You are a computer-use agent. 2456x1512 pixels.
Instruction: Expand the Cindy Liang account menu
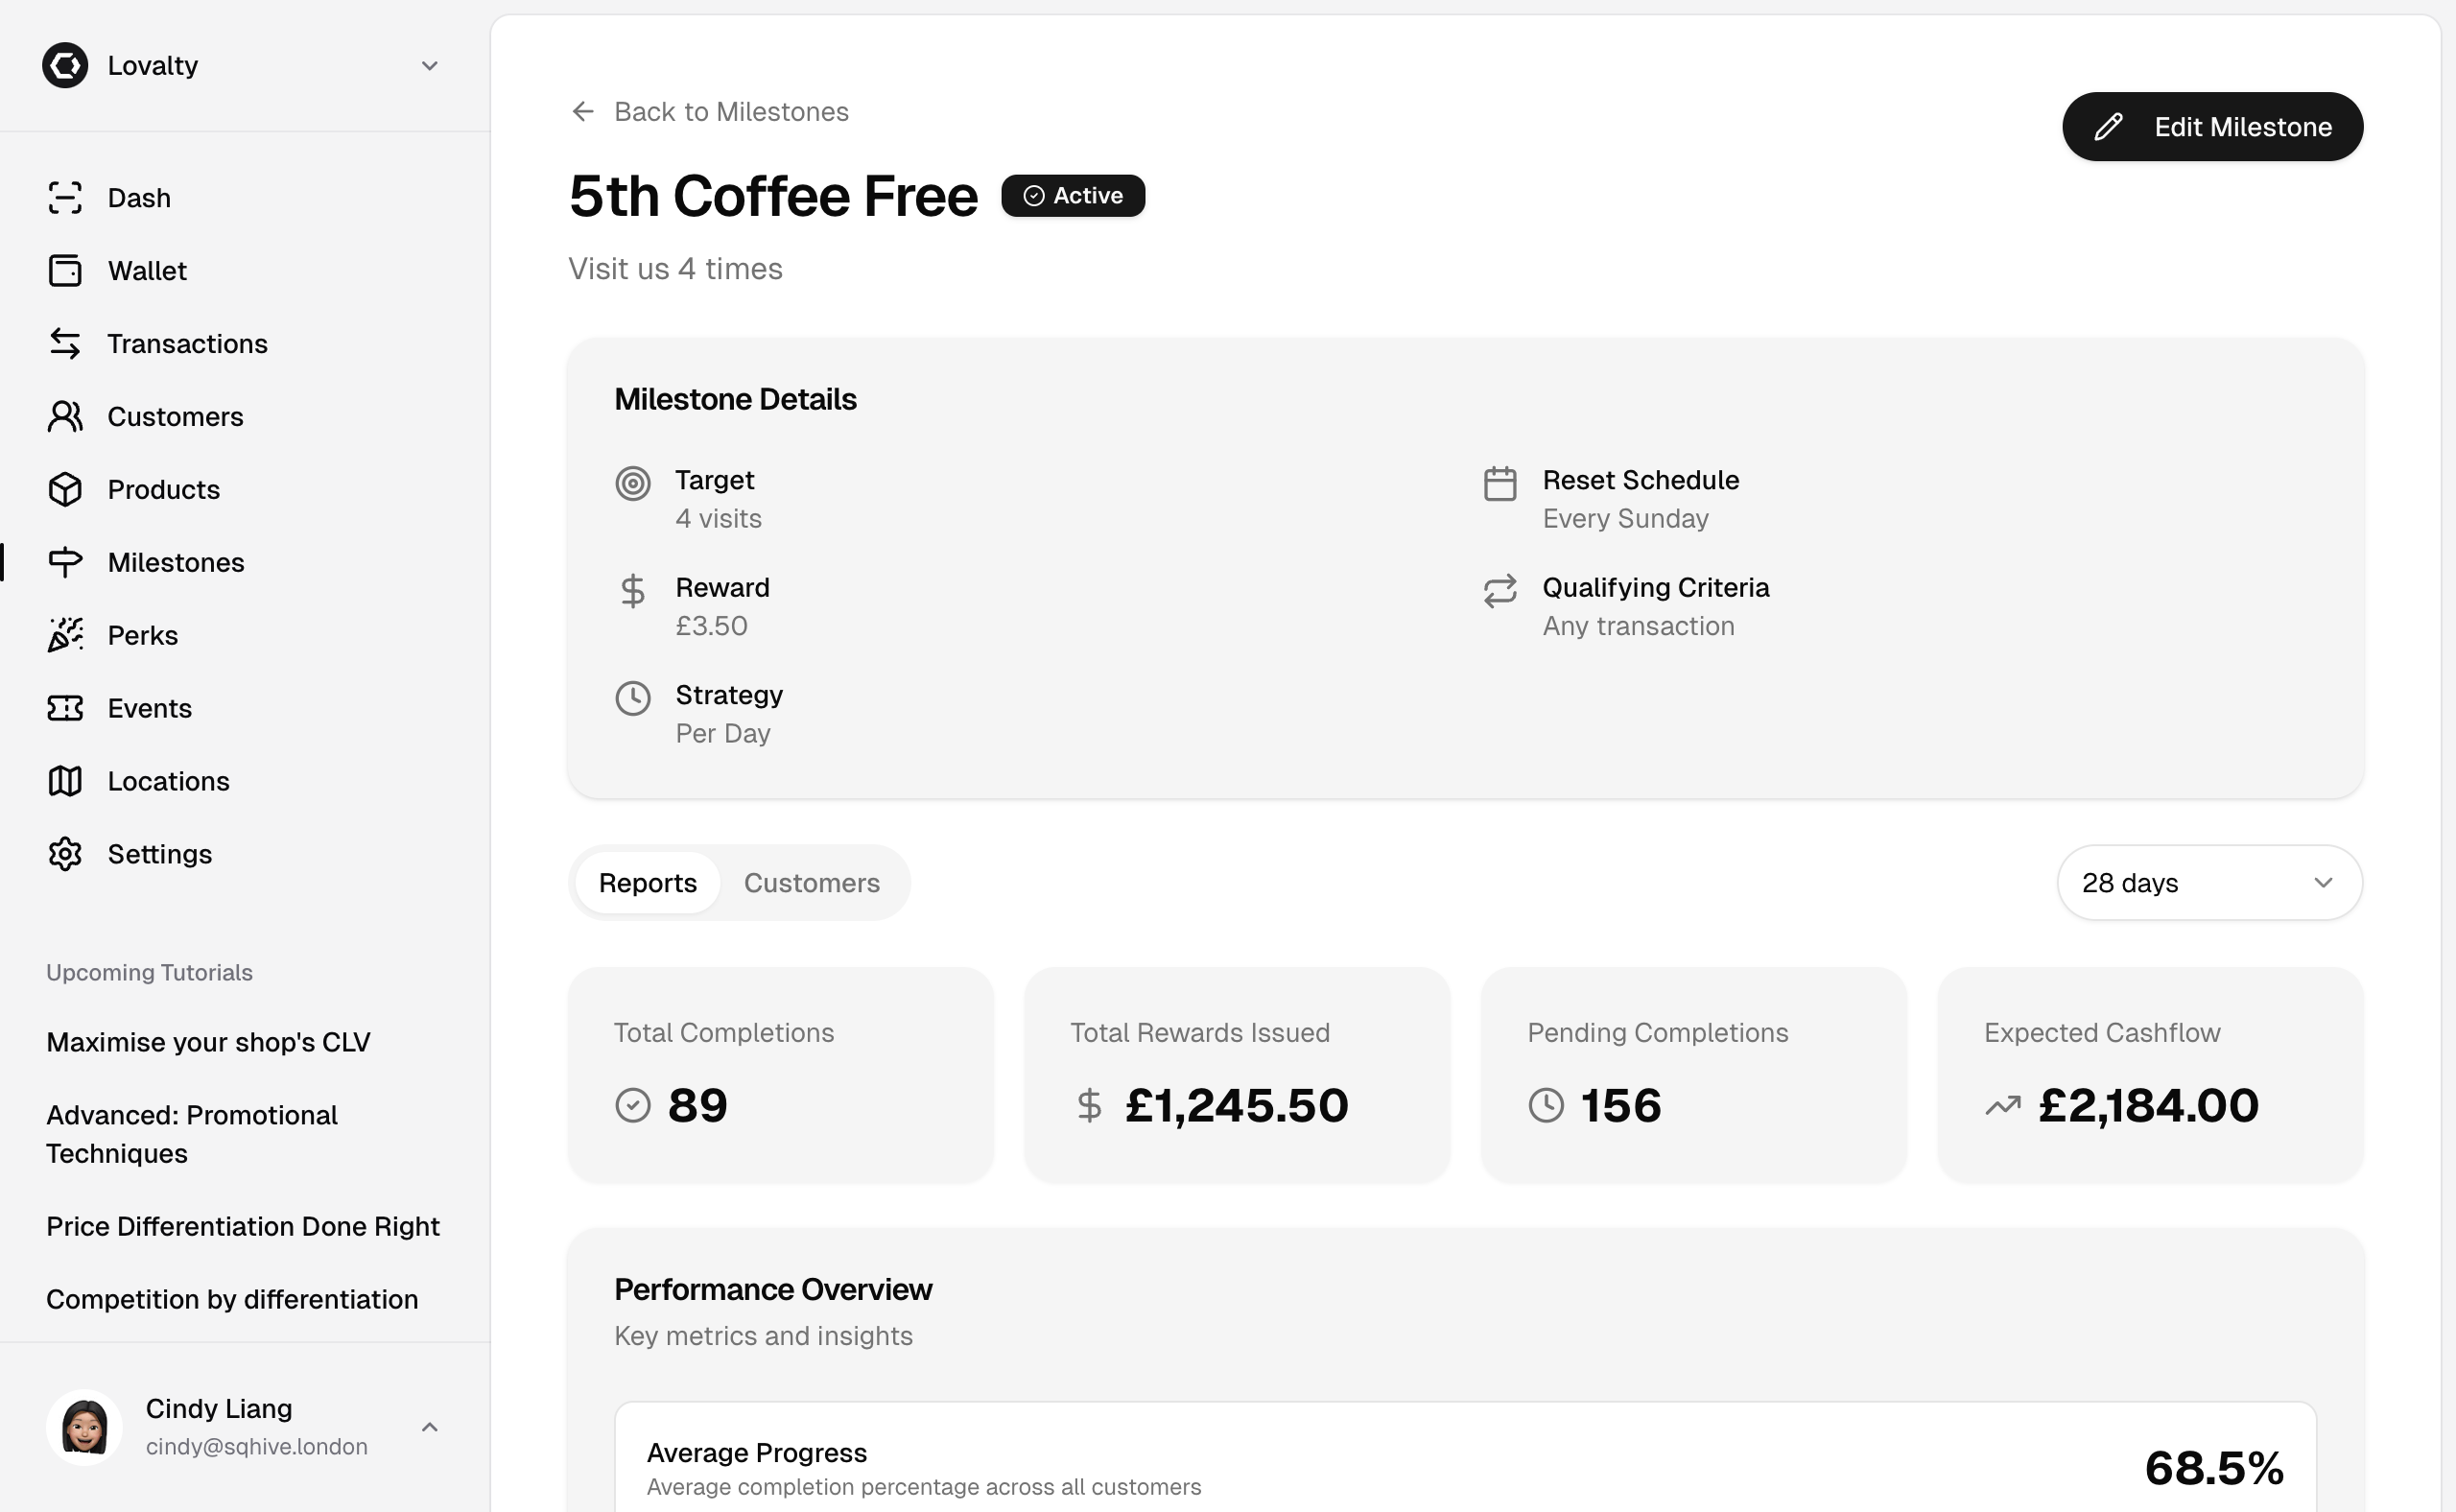point(430,1427)
